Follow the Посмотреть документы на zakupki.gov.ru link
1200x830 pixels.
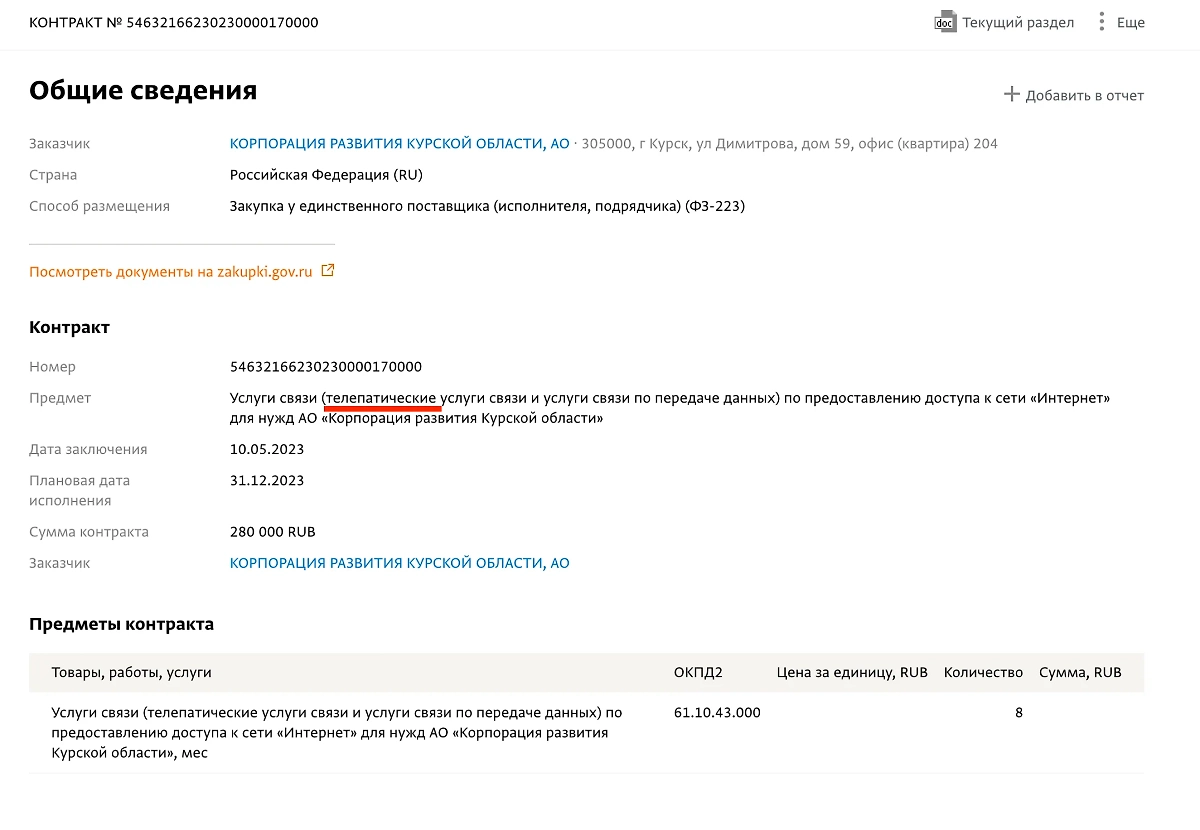(171, 271)
